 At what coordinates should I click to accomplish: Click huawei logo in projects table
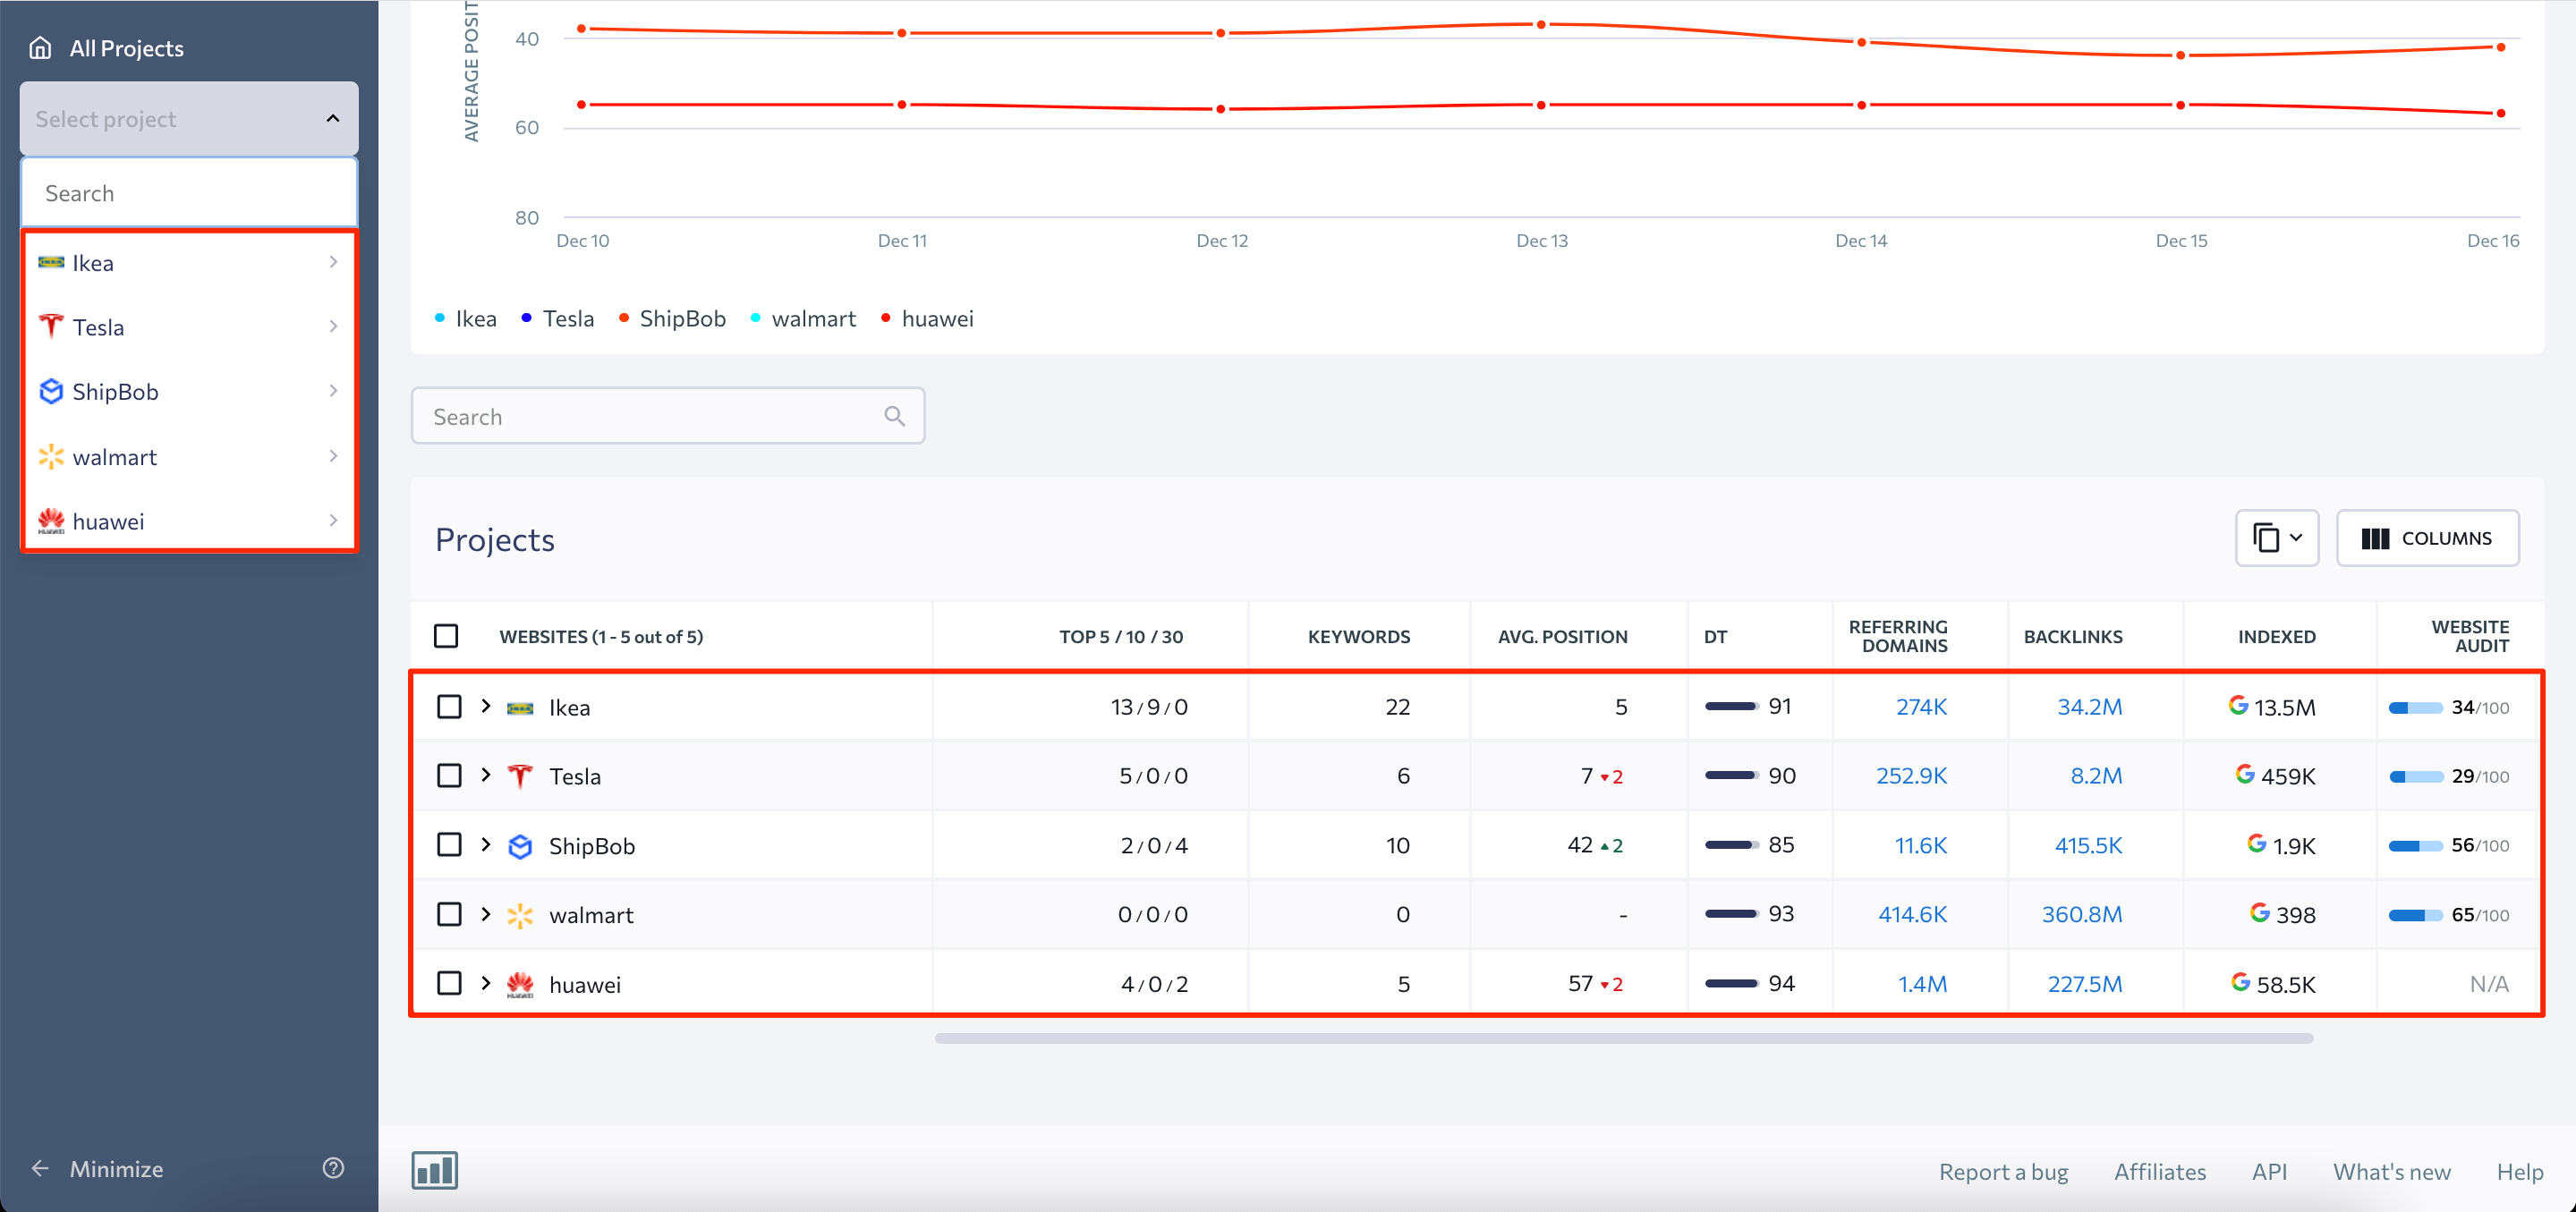coord(520,985)
